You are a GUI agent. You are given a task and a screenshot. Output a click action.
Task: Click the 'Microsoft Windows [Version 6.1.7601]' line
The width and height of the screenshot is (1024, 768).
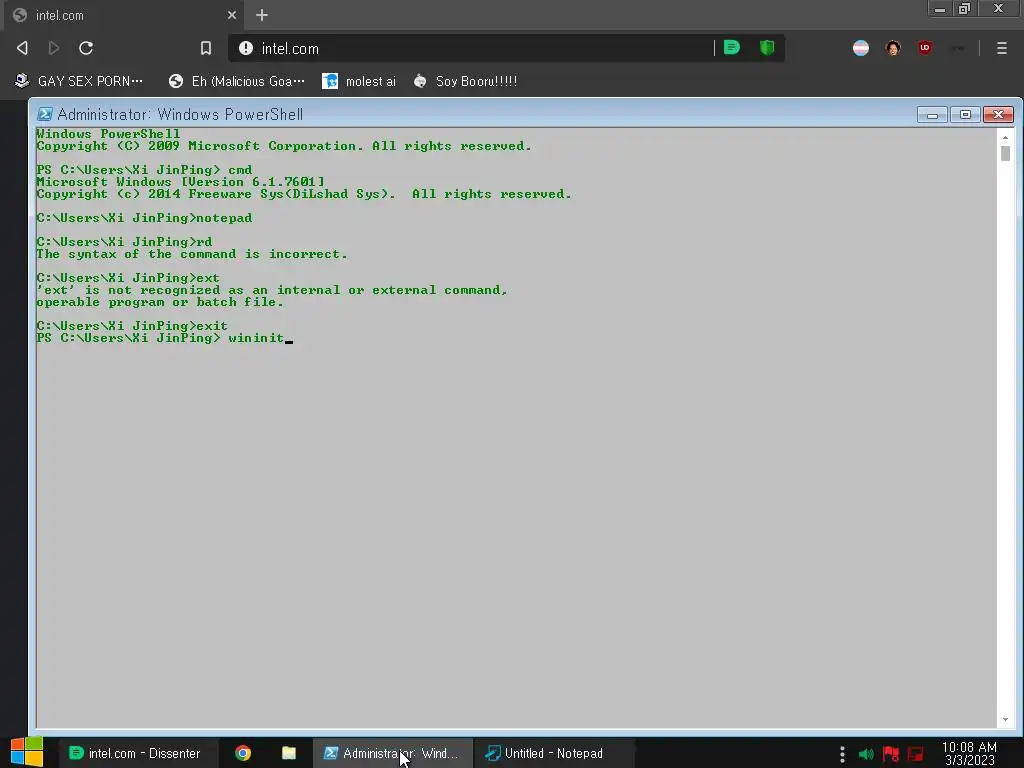(180, 182)
